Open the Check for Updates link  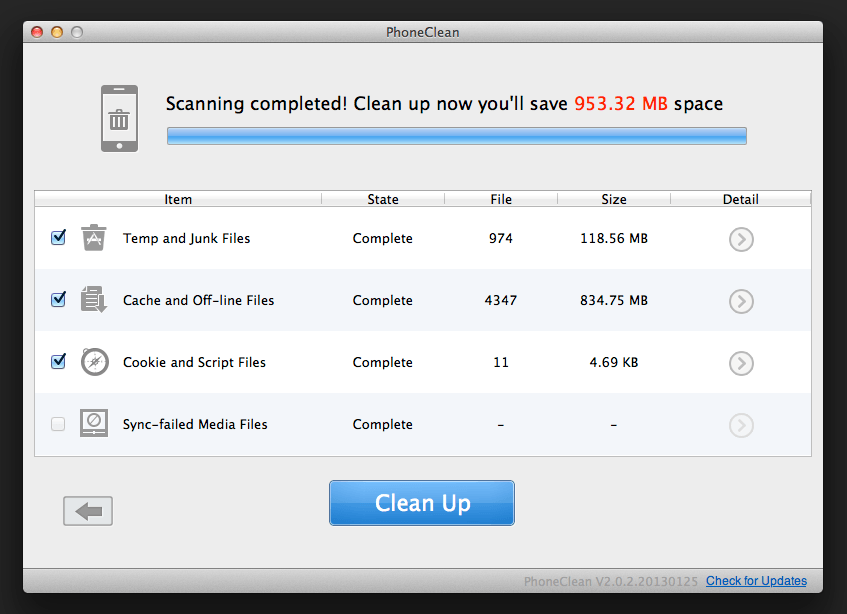pos(756,581)
